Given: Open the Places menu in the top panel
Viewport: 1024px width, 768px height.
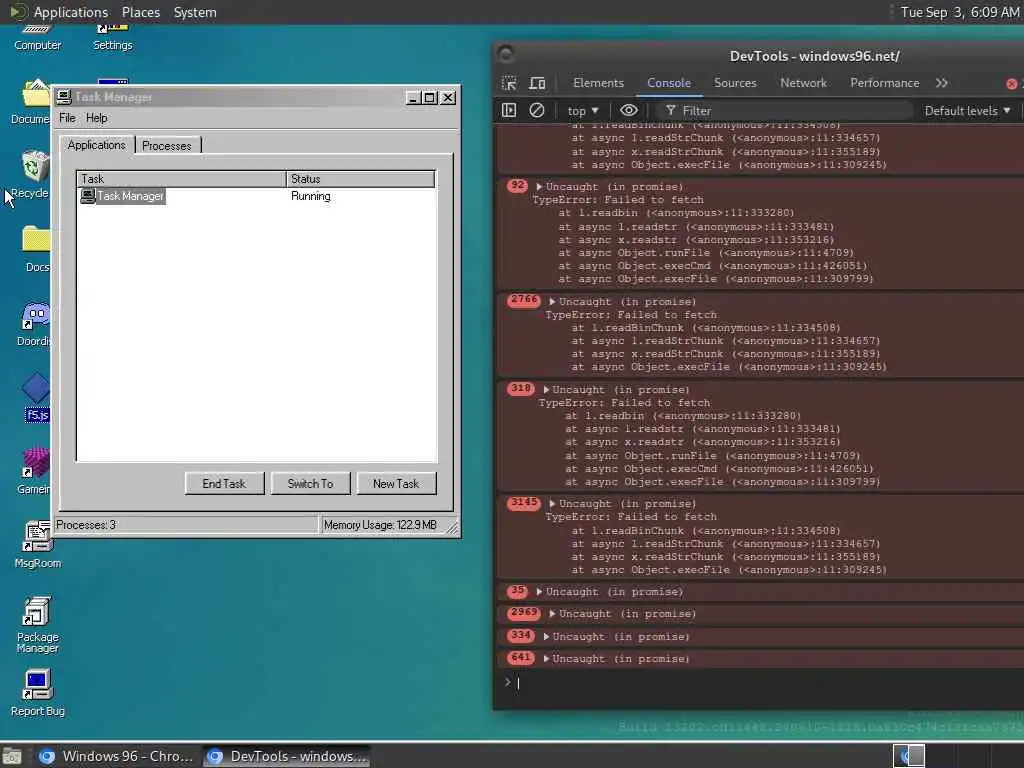Looking at the screenshot, I should point(140,12).
